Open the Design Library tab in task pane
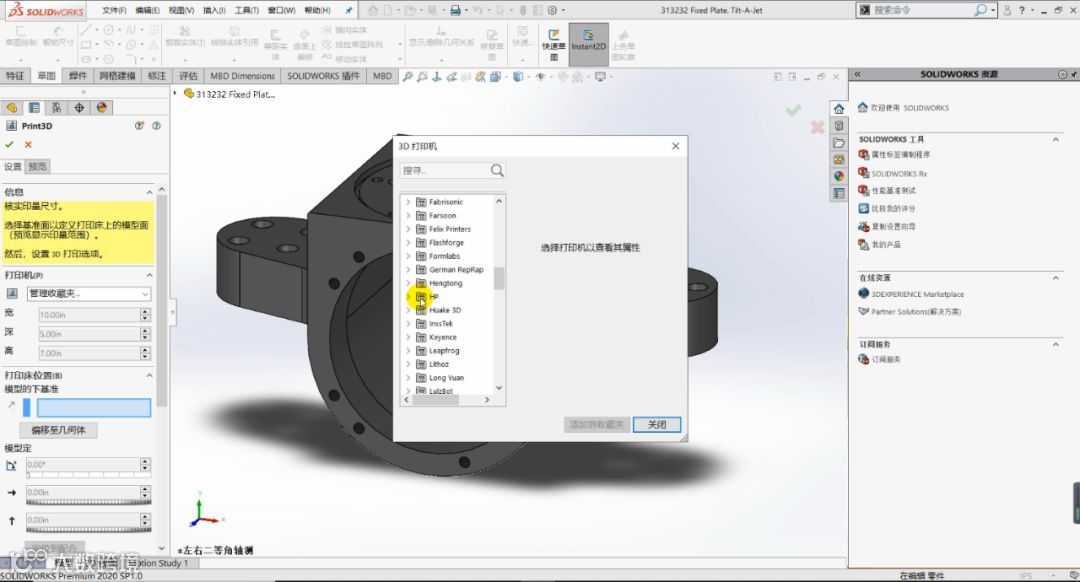Screen dimensions: 1080x582 pyautogui.click(x=838, y=125)
